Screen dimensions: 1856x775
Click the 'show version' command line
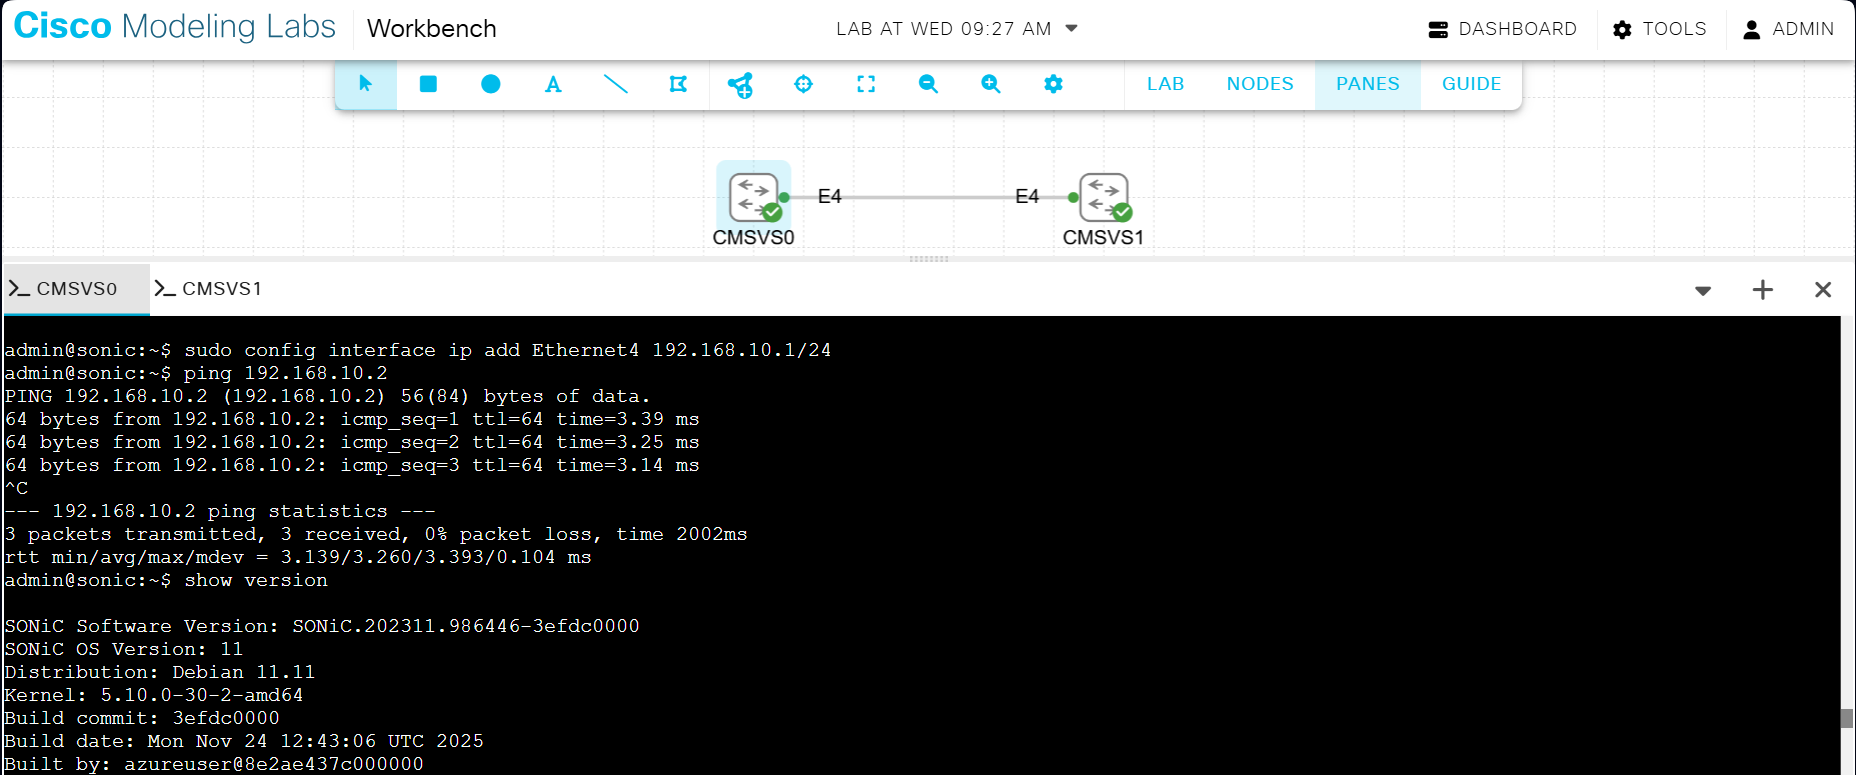166,580
